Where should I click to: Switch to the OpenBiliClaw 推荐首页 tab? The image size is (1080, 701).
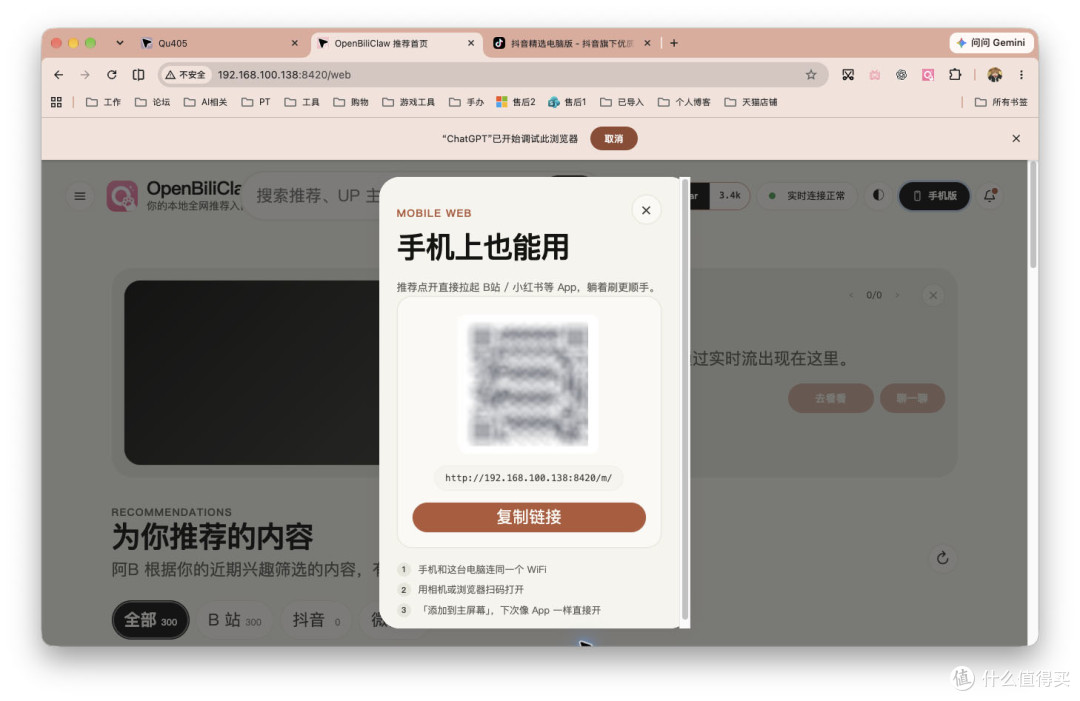point(396,43)
